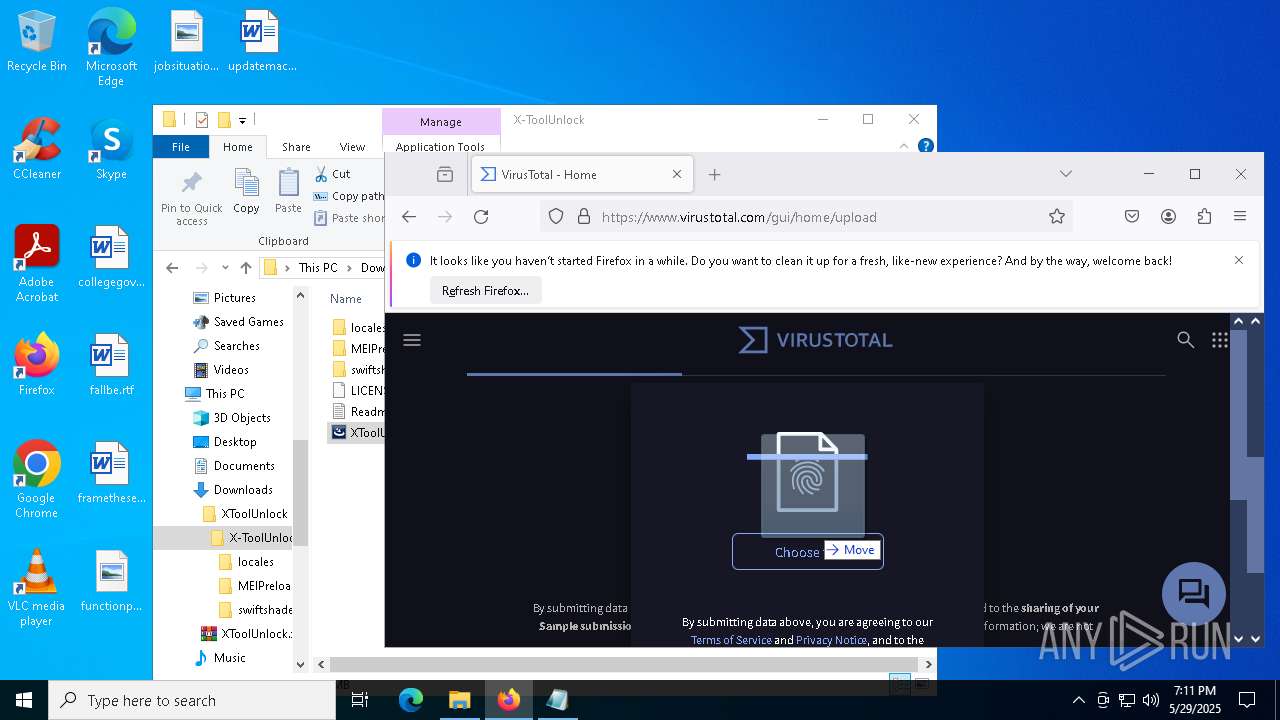
Task: Click the Firefox reload page button
Action: pos(481,216)
